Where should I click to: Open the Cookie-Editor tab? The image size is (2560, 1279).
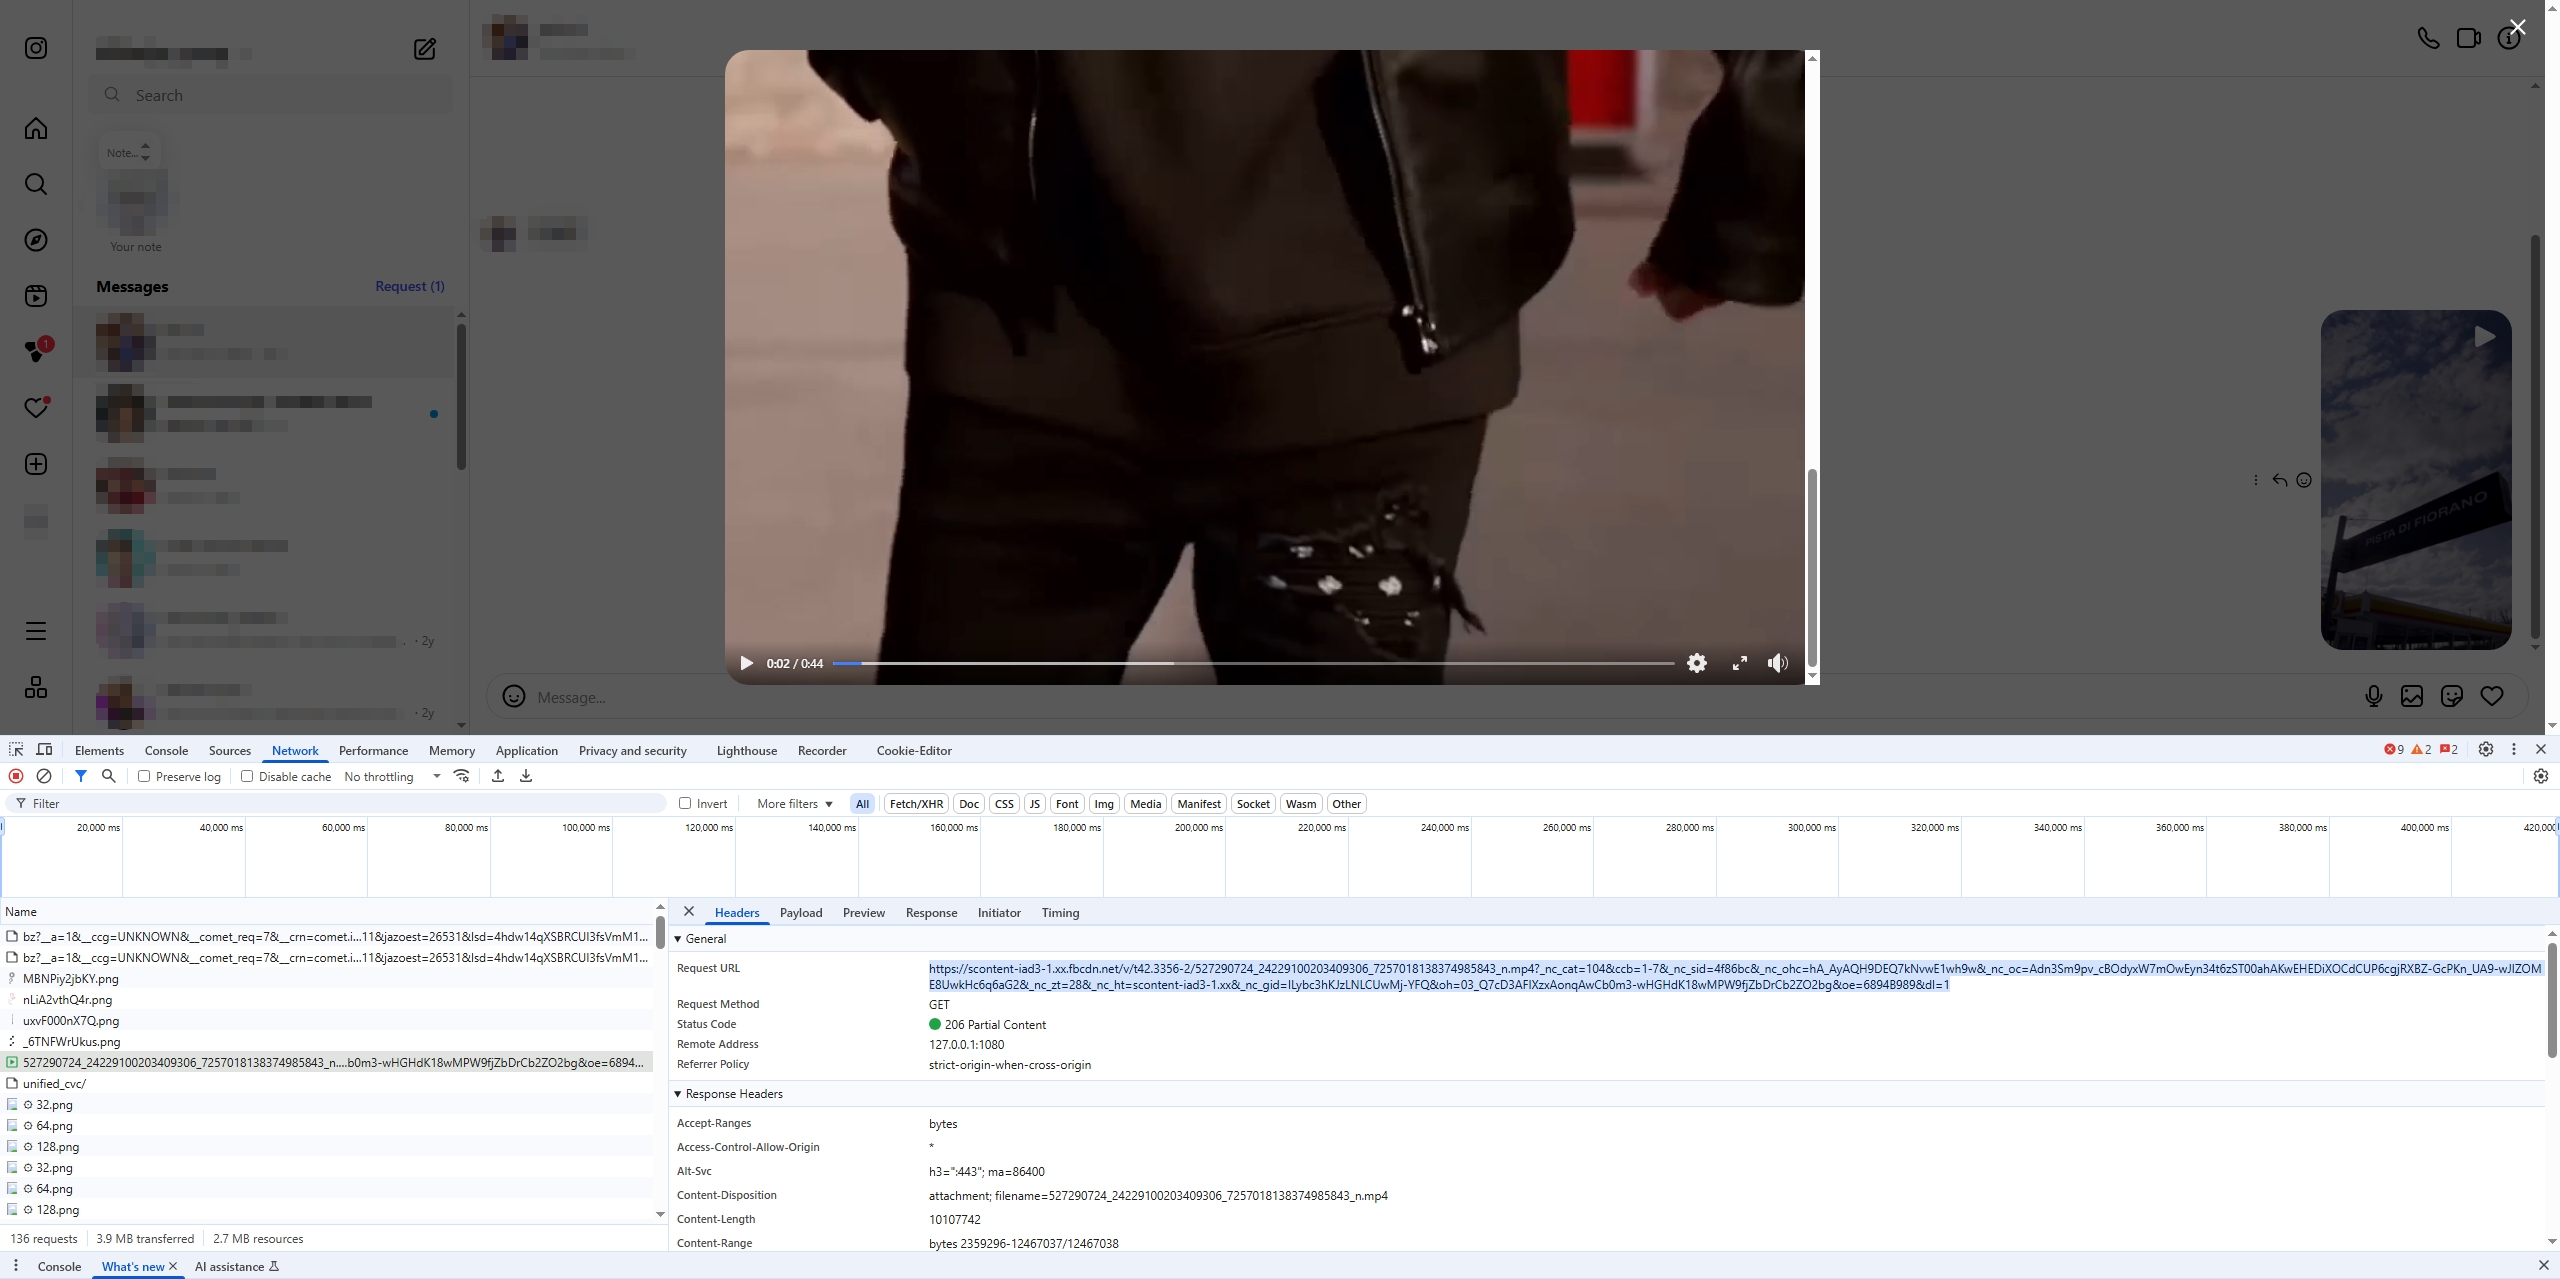914,751
